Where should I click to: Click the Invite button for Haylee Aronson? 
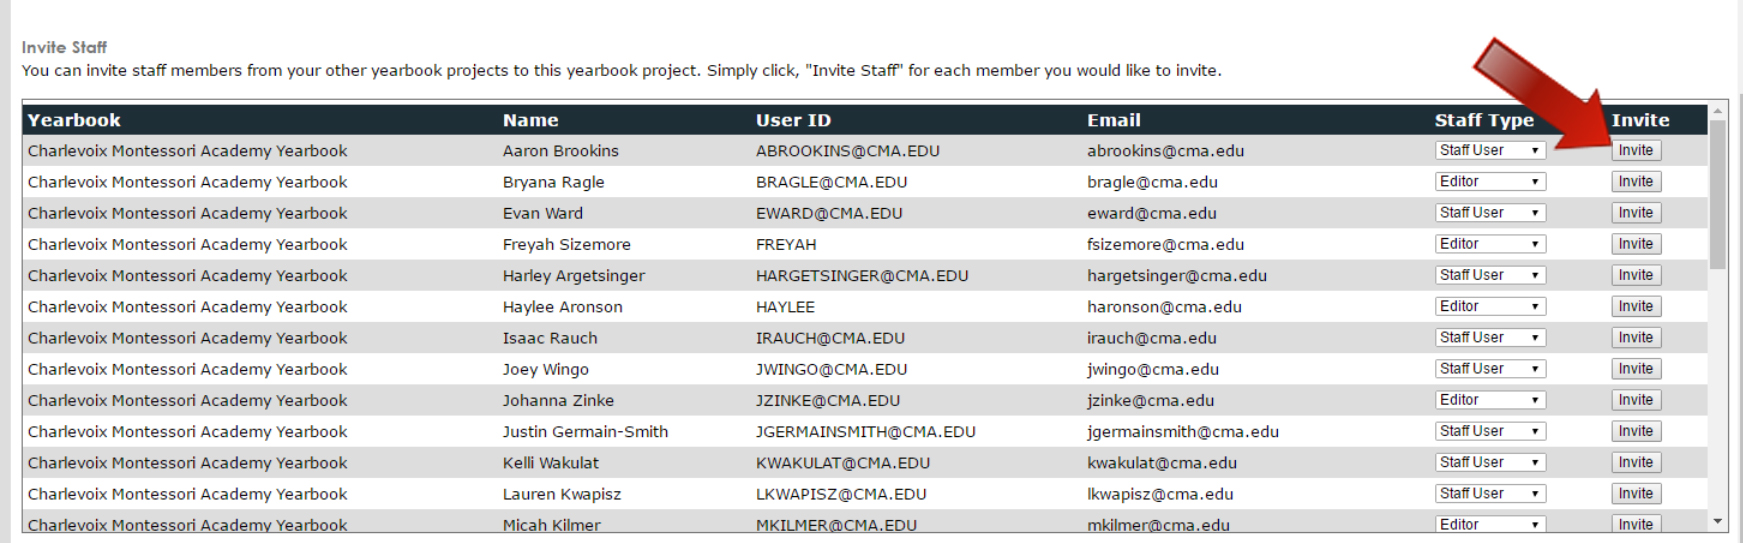pos(1636,306)
